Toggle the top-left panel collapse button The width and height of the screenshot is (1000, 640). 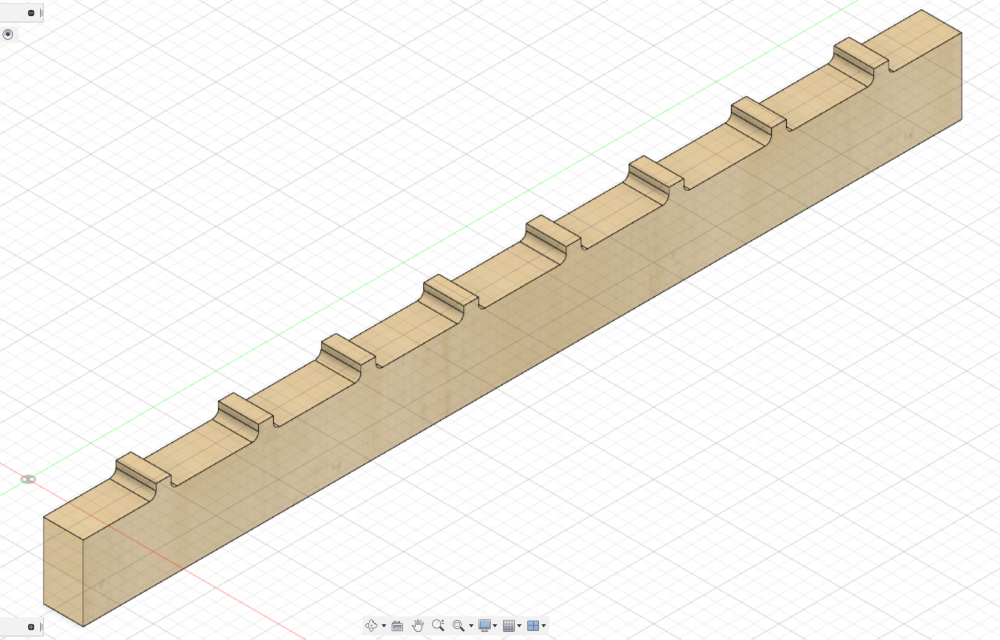click(x=31, y=12)
